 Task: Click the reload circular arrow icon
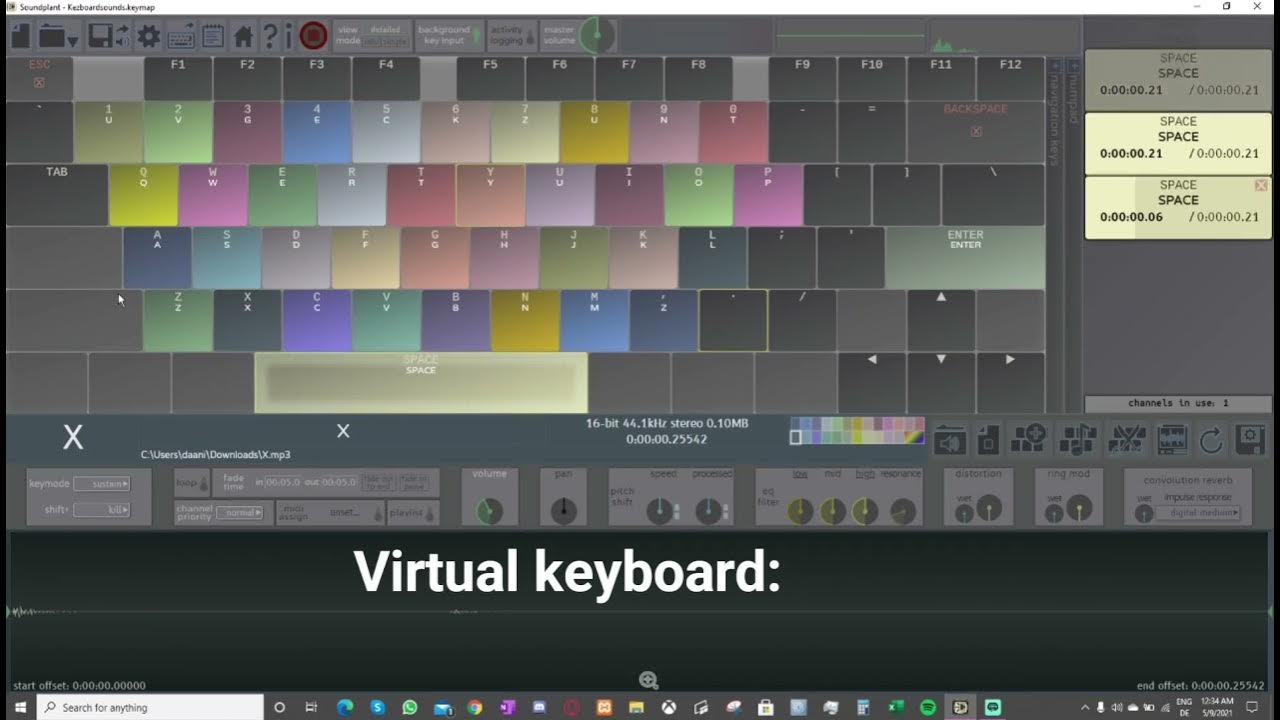tap(1211, 439)
